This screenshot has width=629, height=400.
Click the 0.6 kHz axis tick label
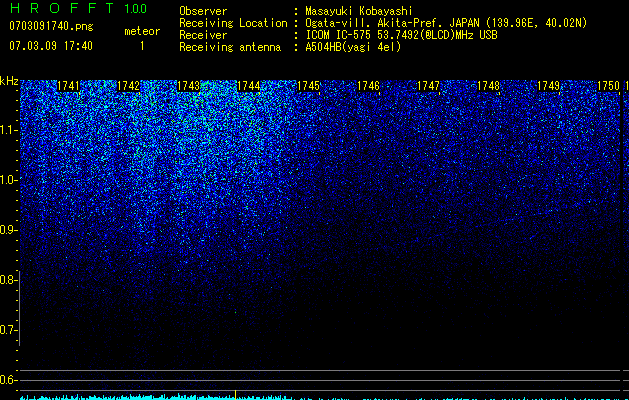pos(8,380)
